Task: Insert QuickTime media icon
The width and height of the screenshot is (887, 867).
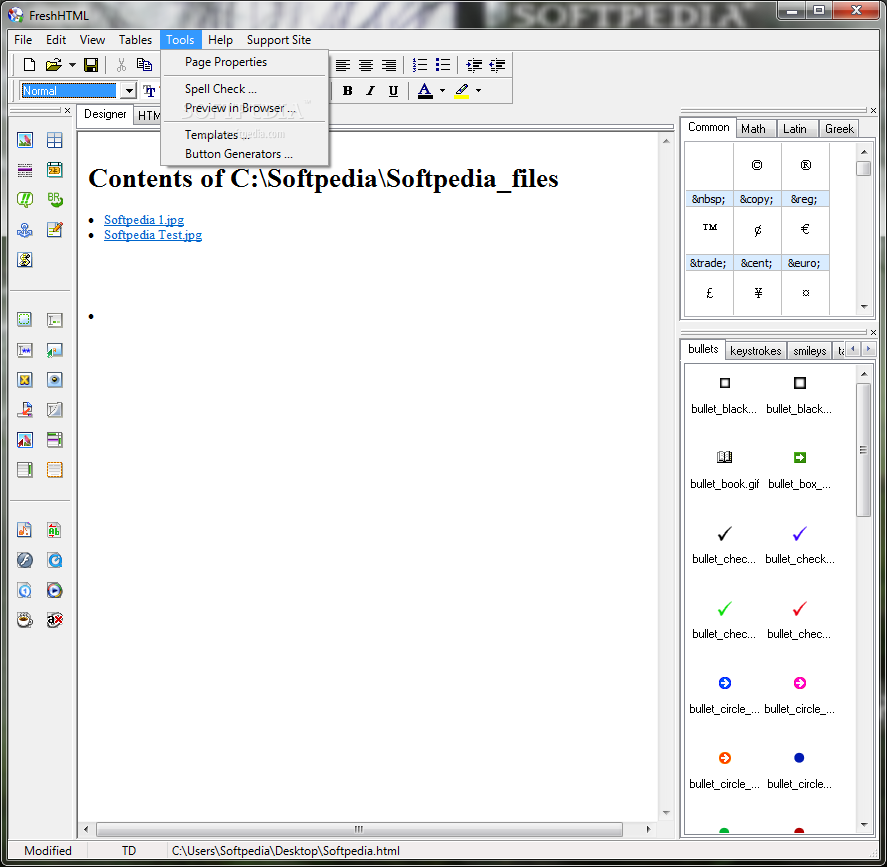Action: coord(55,560)
